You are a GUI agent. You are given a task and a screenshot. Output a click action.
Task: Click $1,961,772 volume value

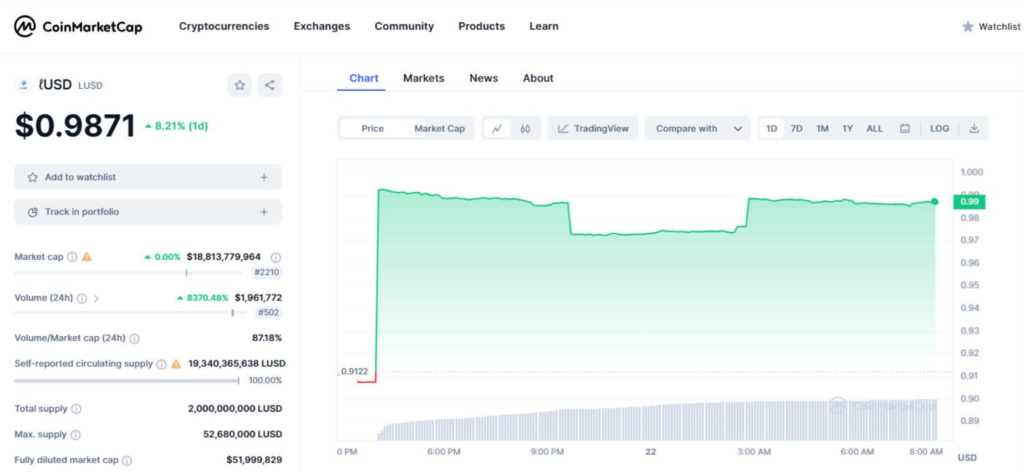[x=259, y=298]
